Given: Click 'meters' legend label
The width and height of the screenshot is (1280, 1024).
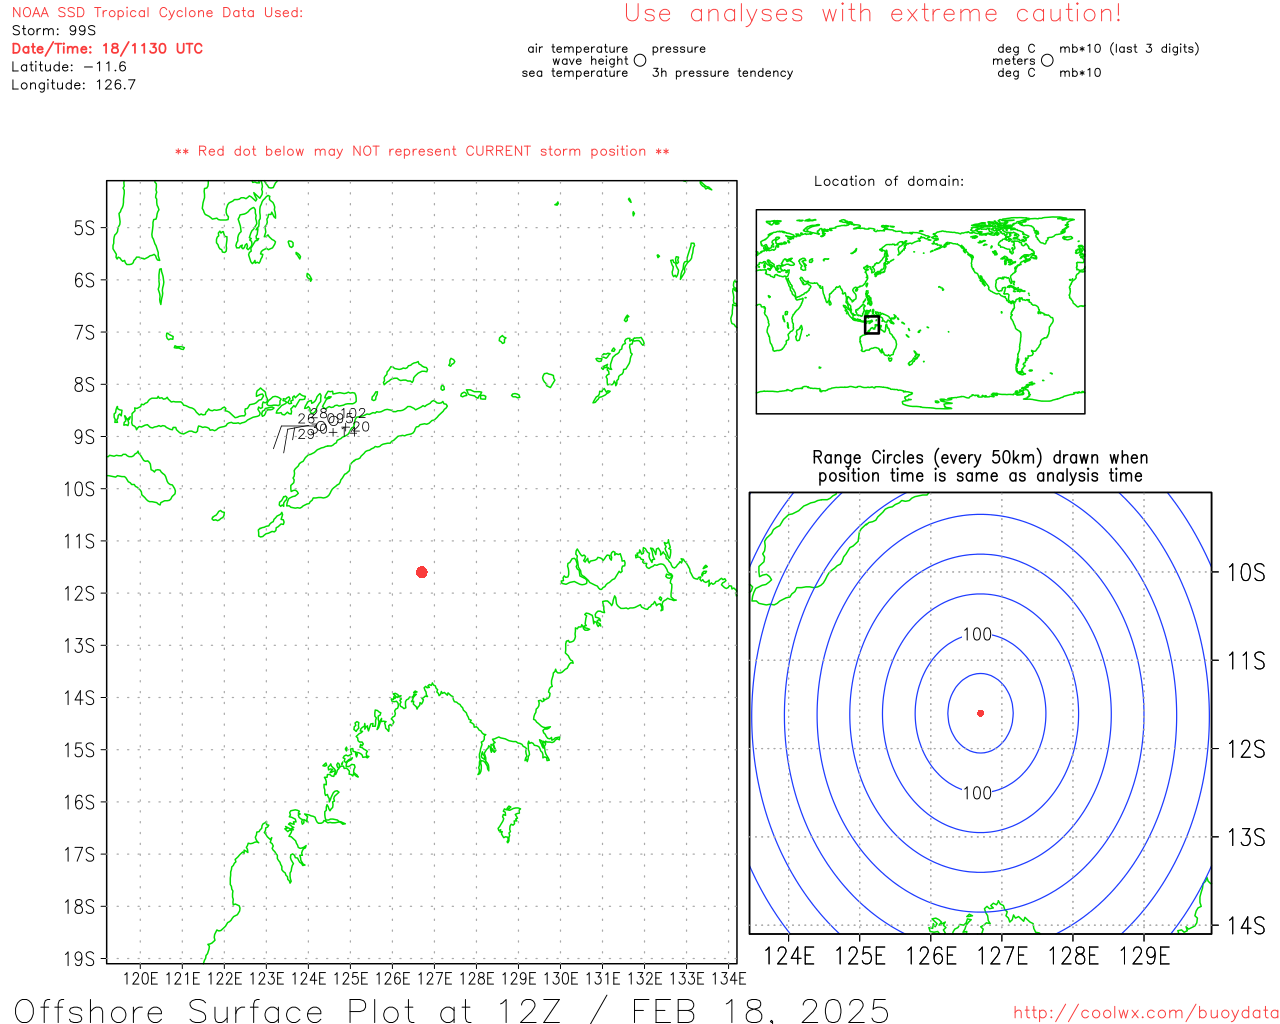Looking at the screenshot, I should point(1014,60).
